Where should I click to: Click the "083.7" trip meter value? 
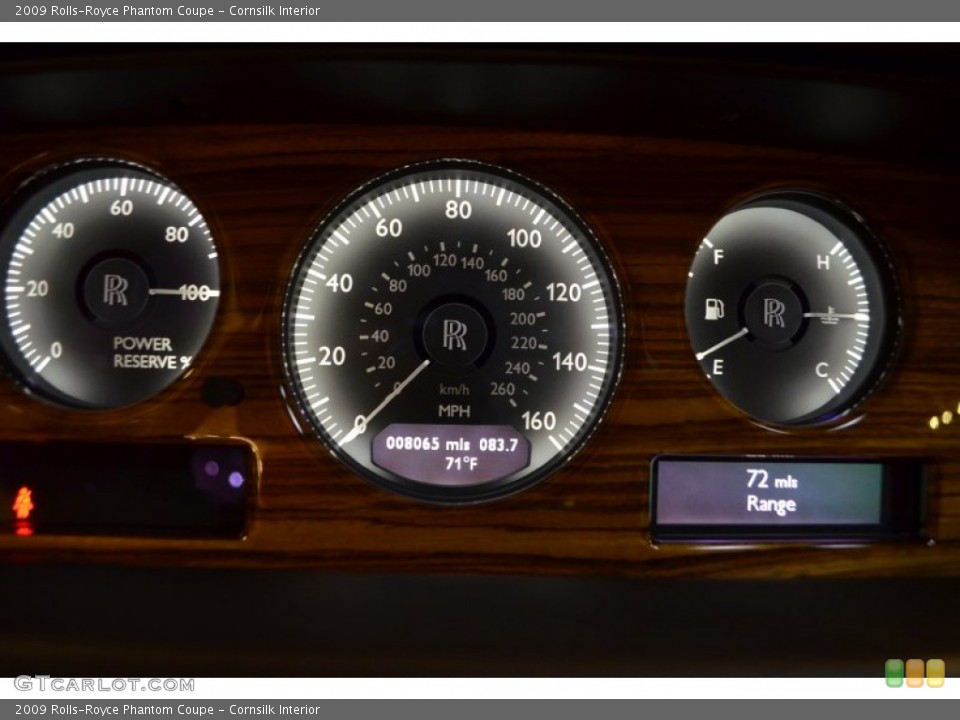(x=498, y=444)
